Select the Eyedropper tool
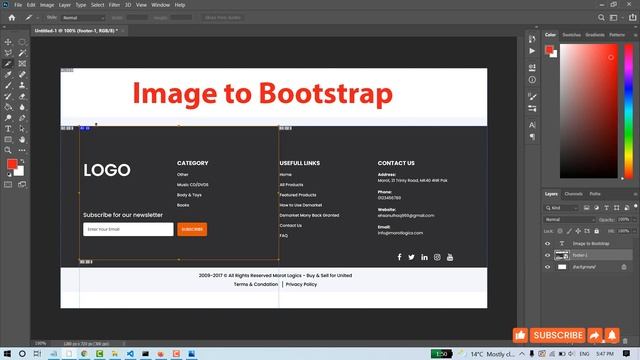The height and width of the screenshot is (360, 640). click(8, 74)
